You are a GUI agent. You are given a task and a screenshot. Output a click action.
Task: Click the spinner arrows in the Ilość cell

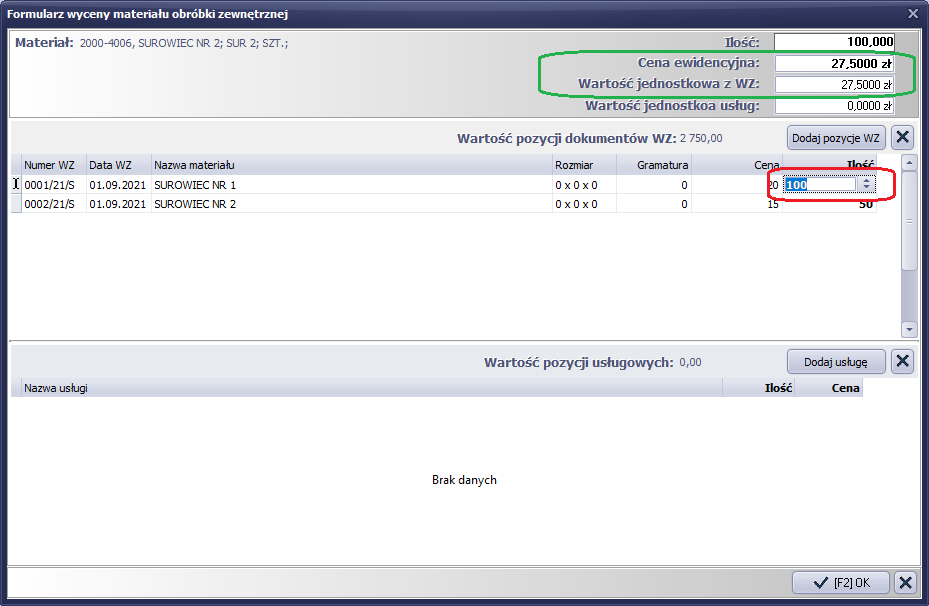[867, 185]
